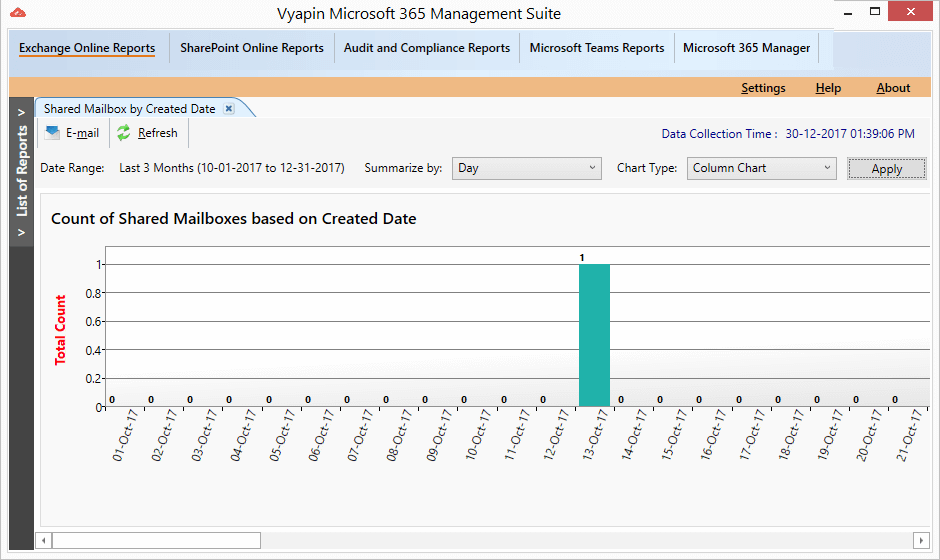This screenshot has width=940, height=560.
Task: Close the Shared Mailbox by Created Date tab
Action: pyautogui.click(x=228, y=109)
